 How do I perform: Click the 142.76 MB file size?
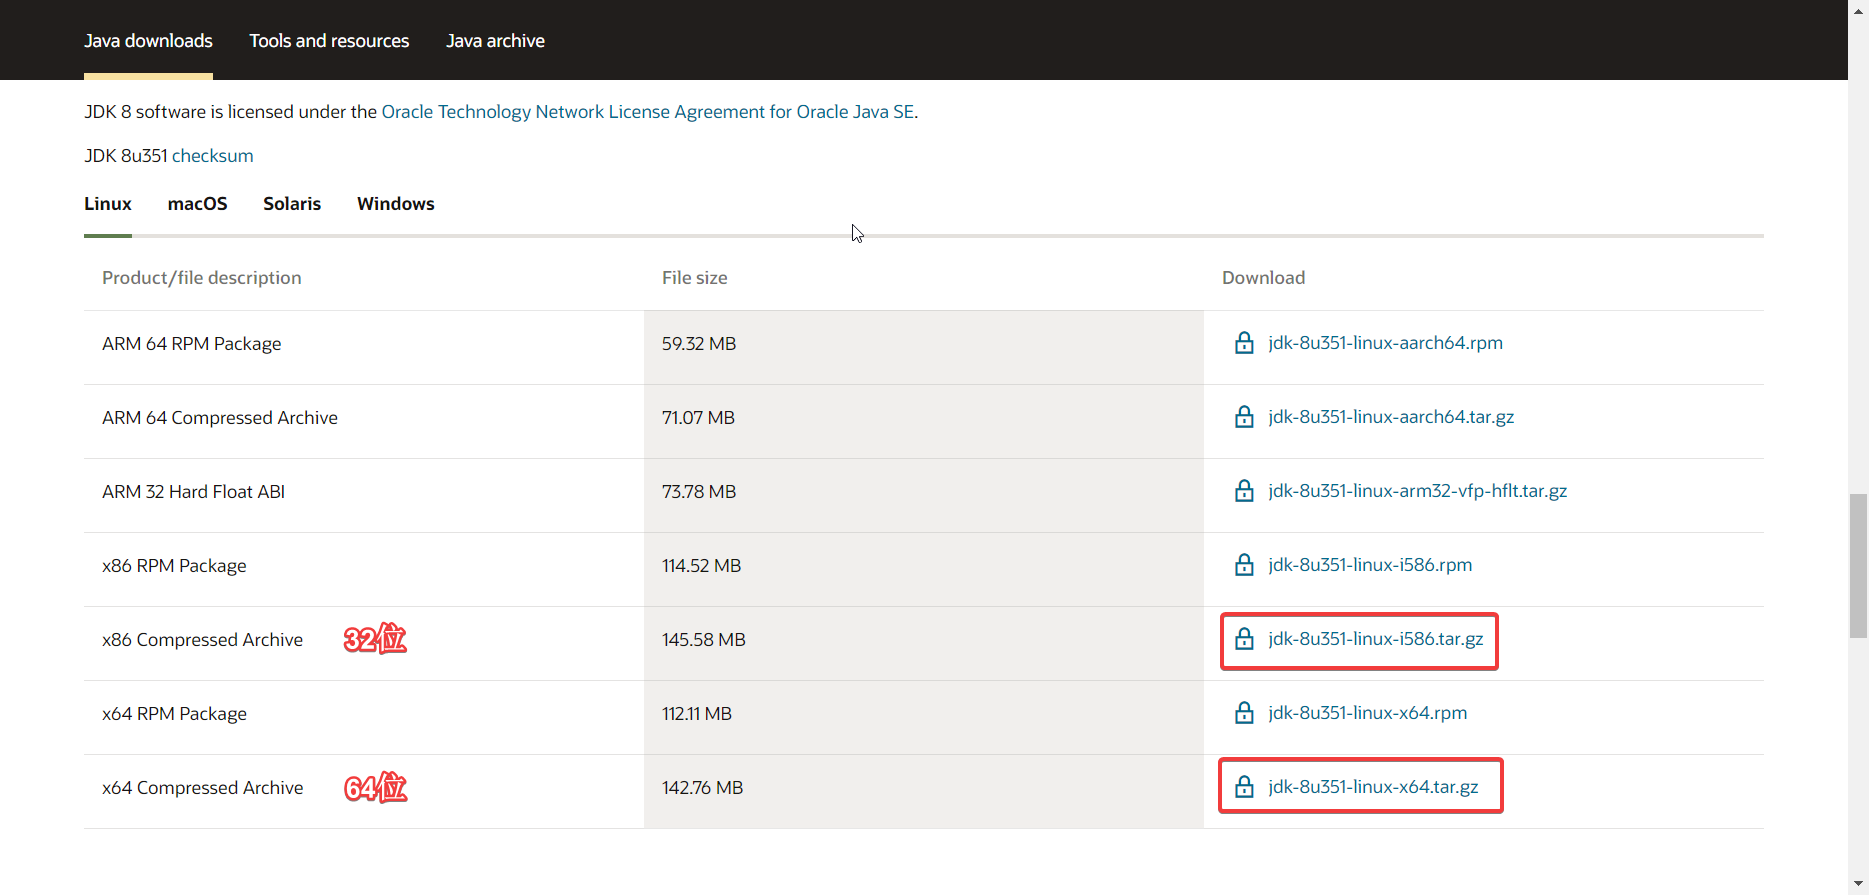tap(703, 788)
